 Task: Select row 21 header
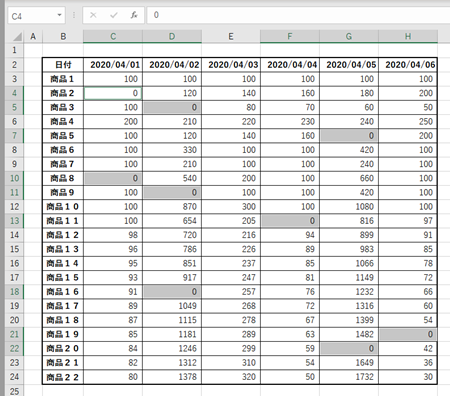(14, 334)
